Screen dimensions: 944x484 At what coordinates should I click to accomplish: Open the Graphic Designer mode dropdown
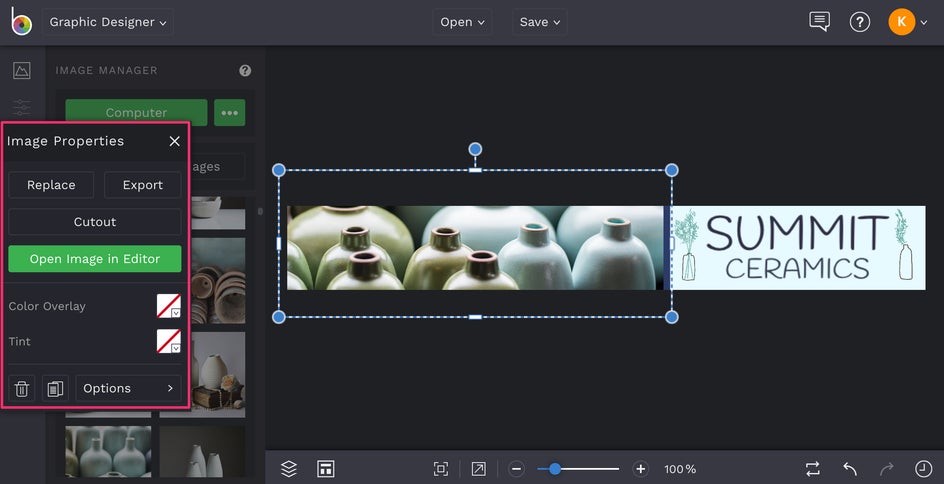[108, 22]
